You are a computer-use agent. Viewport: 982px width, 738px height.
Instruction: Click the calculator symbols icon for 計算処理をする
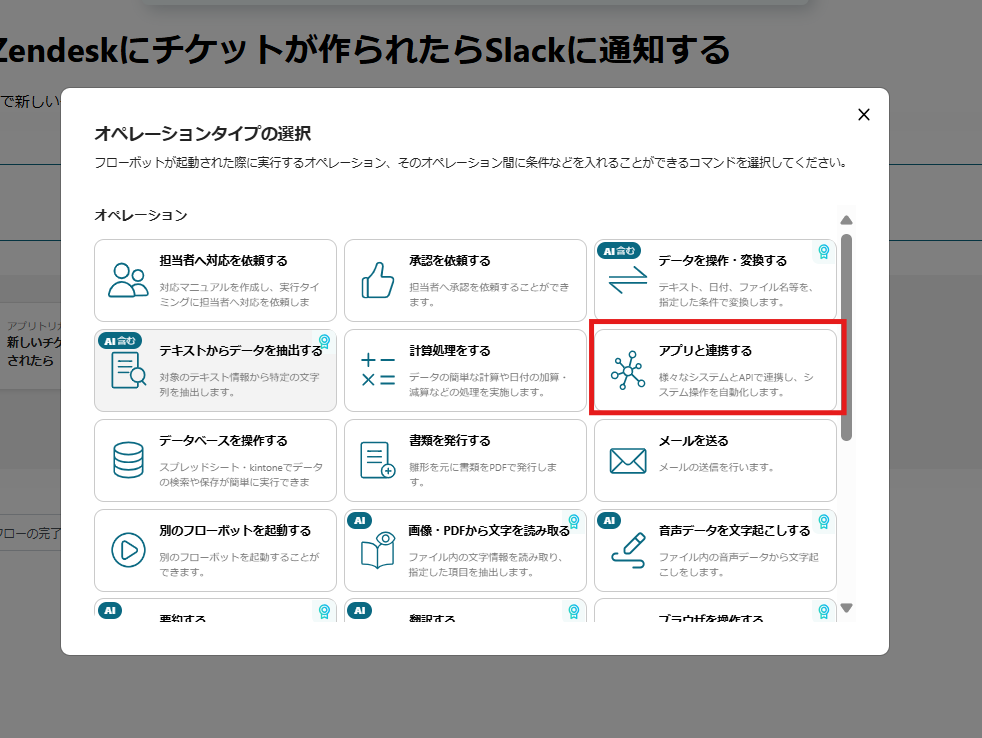378,370
